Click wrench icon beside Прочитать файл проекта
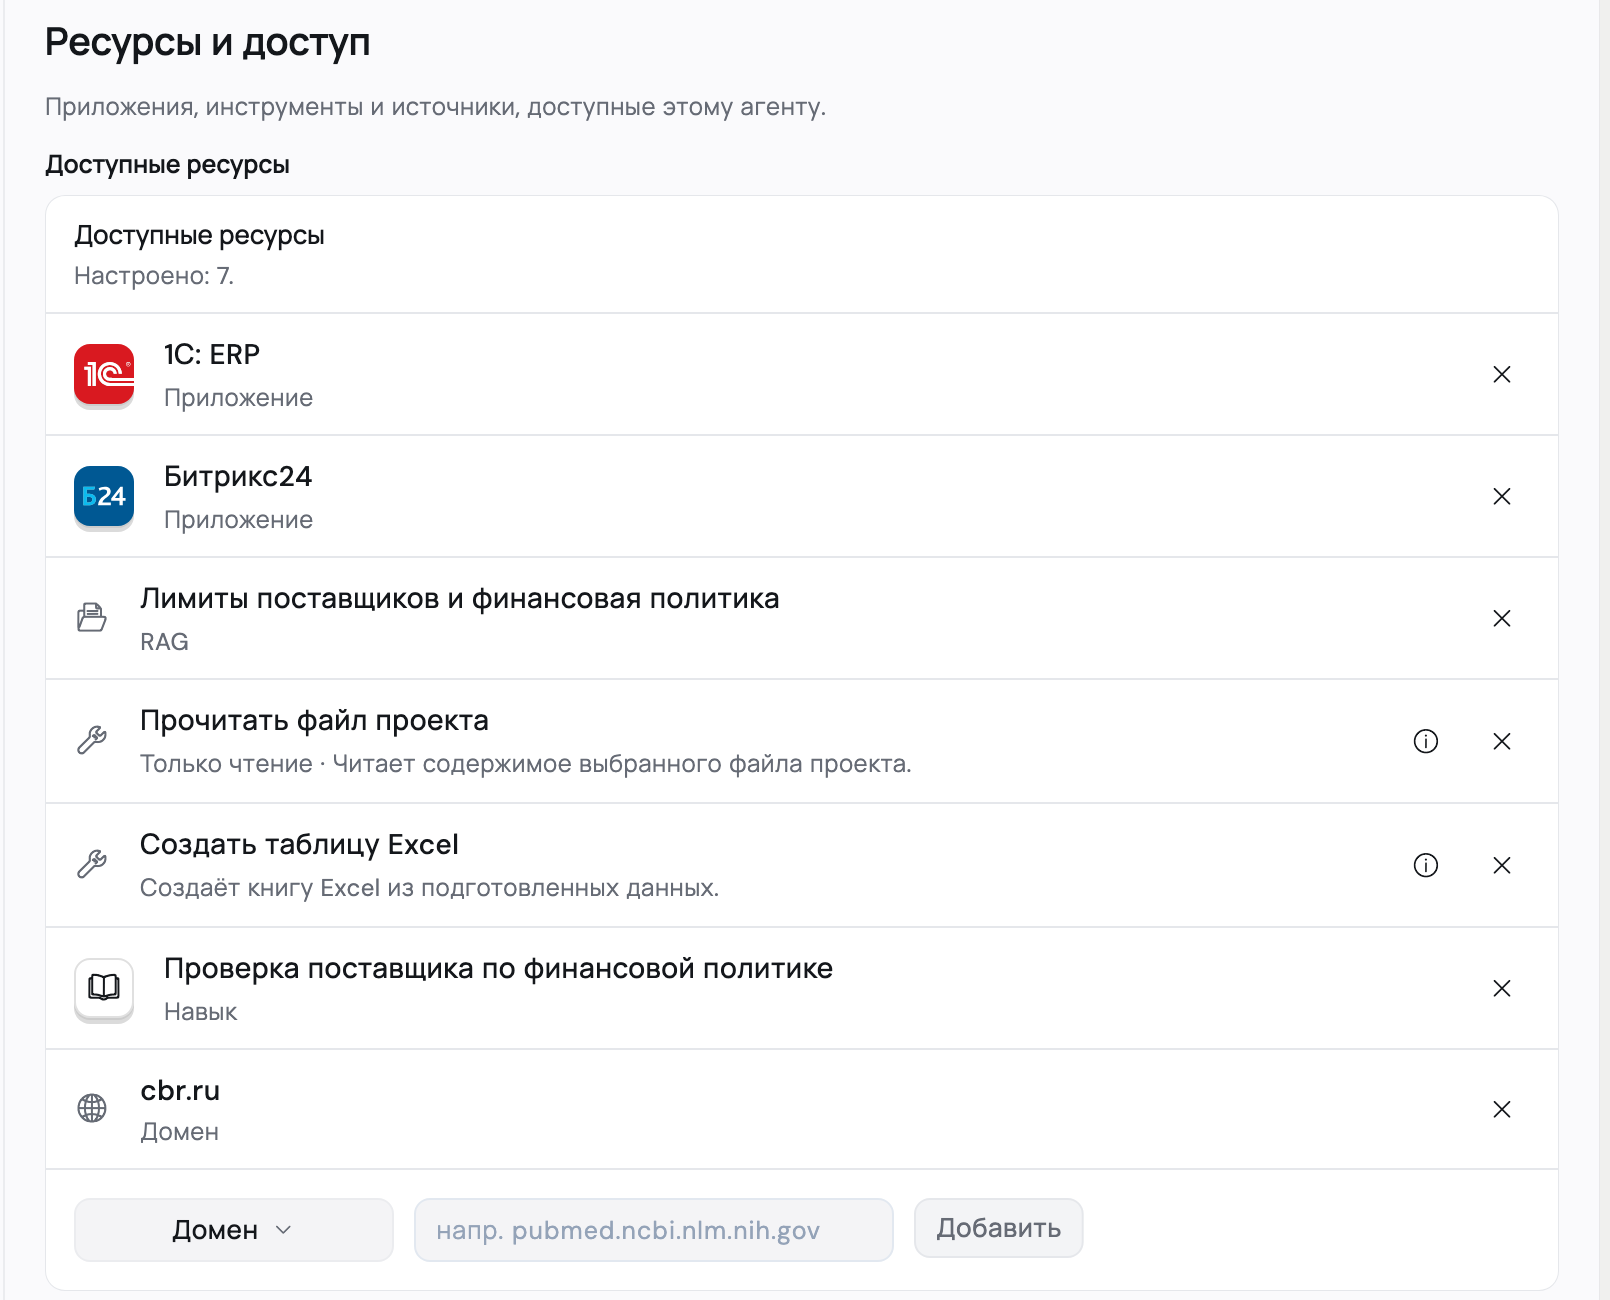1610x1300 pixels. click(92, 740)
